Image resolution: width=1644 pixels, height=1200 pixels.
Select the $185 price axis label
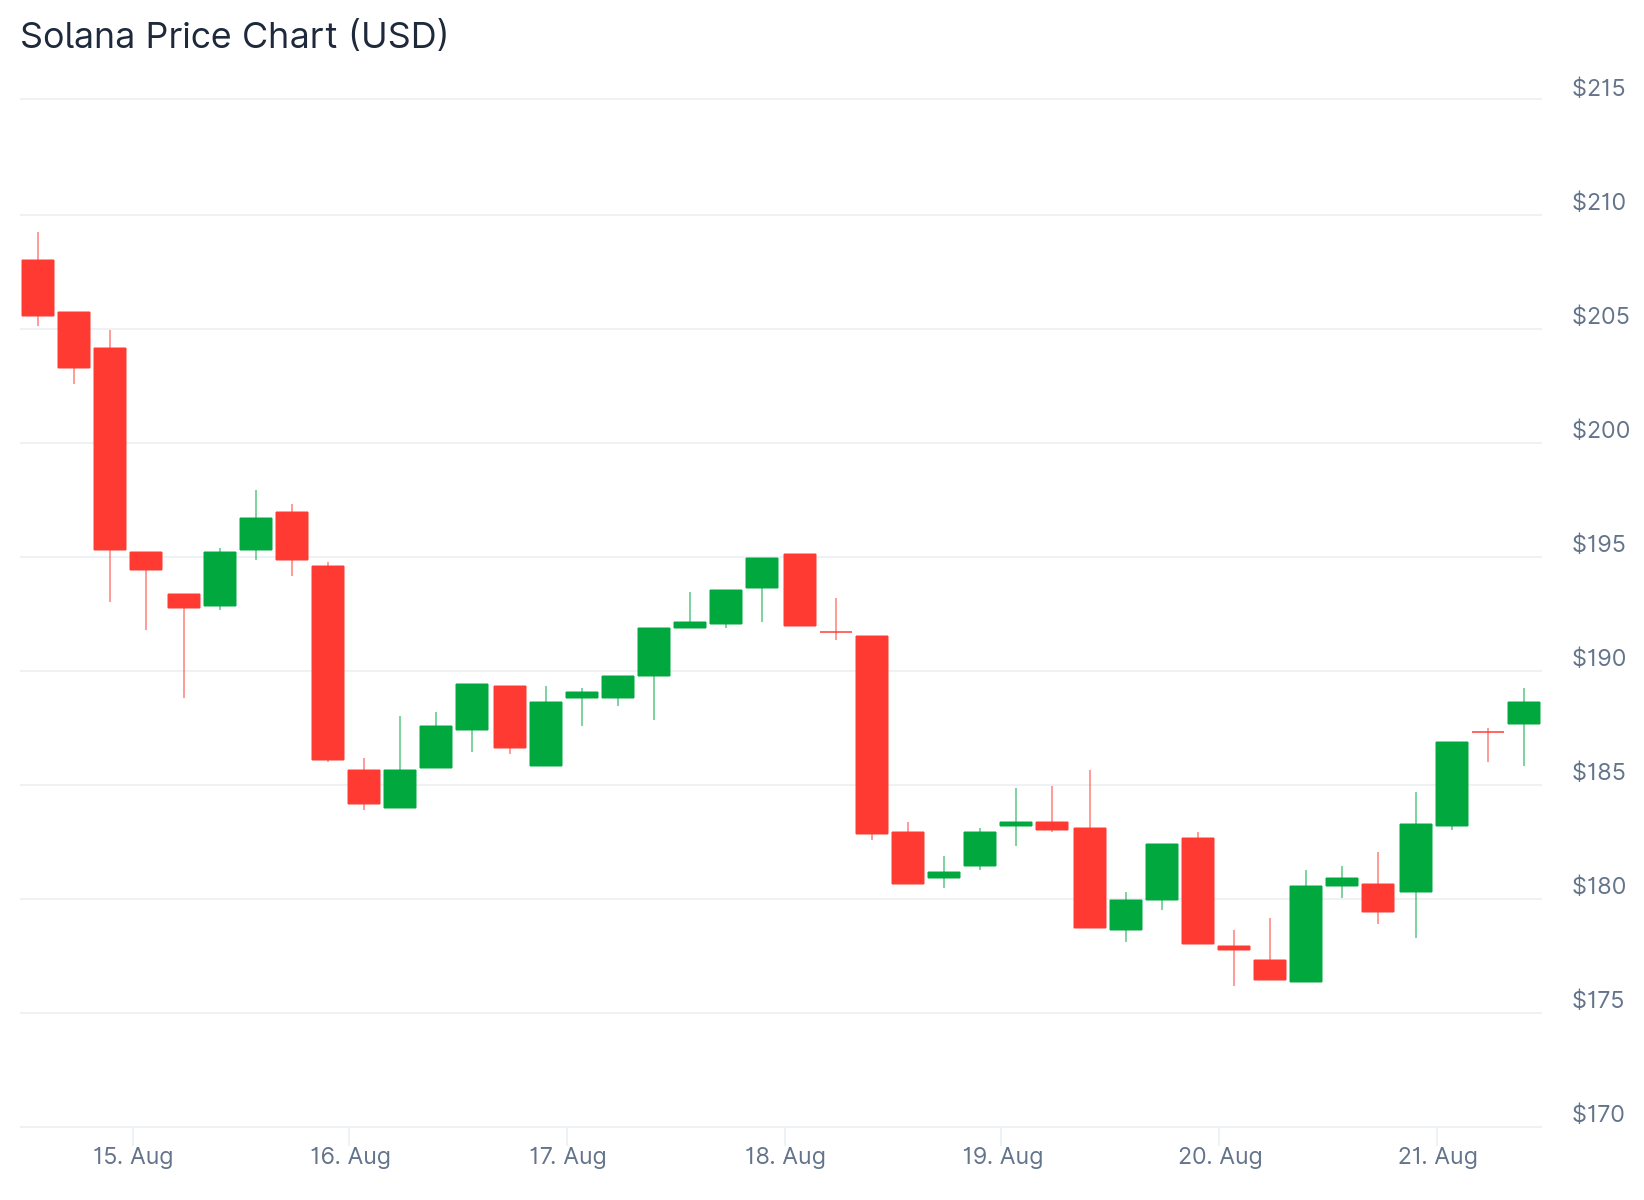click(x=1599, y=772)
